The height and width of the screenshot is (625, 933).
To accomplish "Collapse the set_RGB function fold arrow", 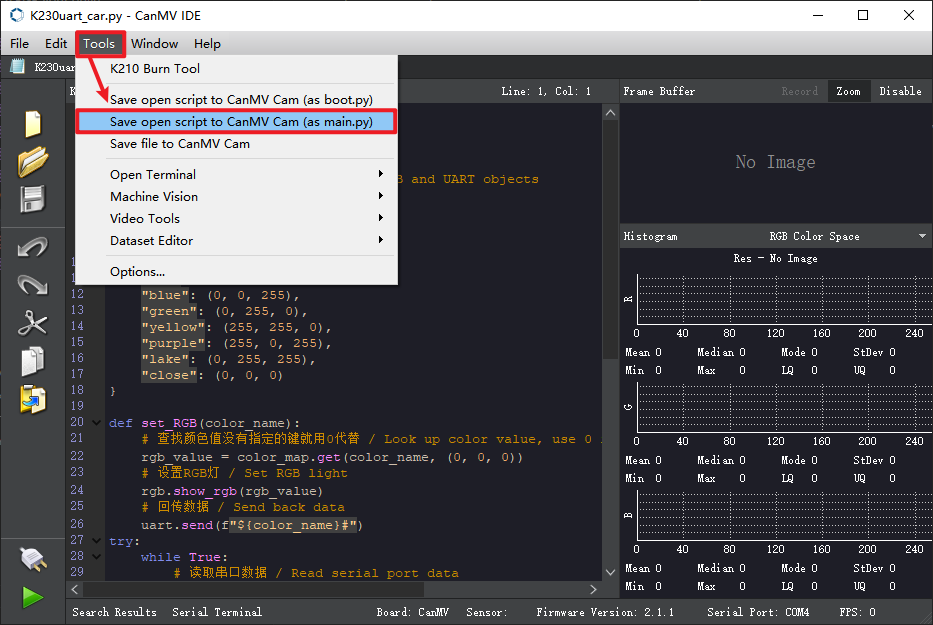I will (96, 423).
